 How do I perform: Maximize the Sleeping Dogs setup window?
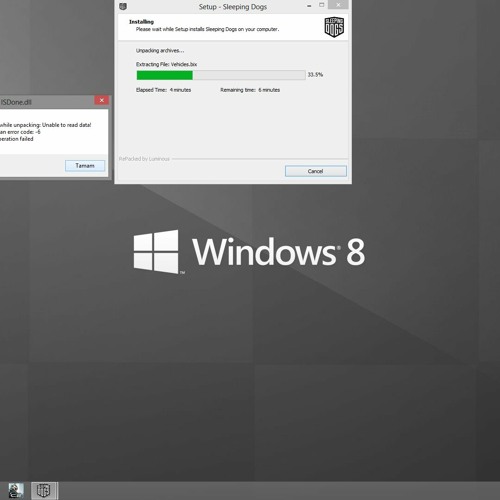click(322, 5)
